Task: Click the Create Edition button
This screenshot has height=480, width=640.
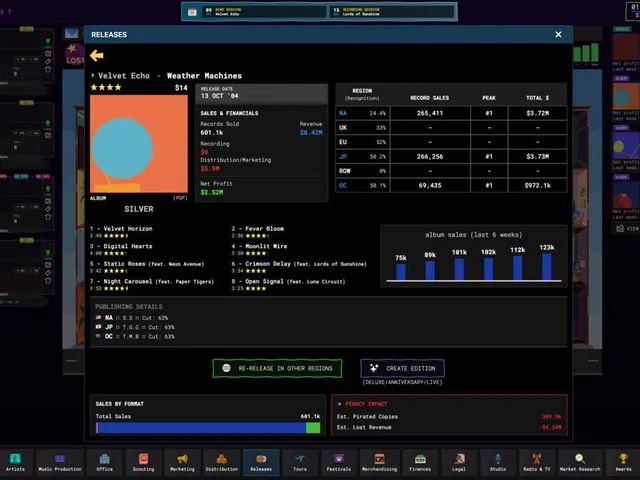Action: 402,369
